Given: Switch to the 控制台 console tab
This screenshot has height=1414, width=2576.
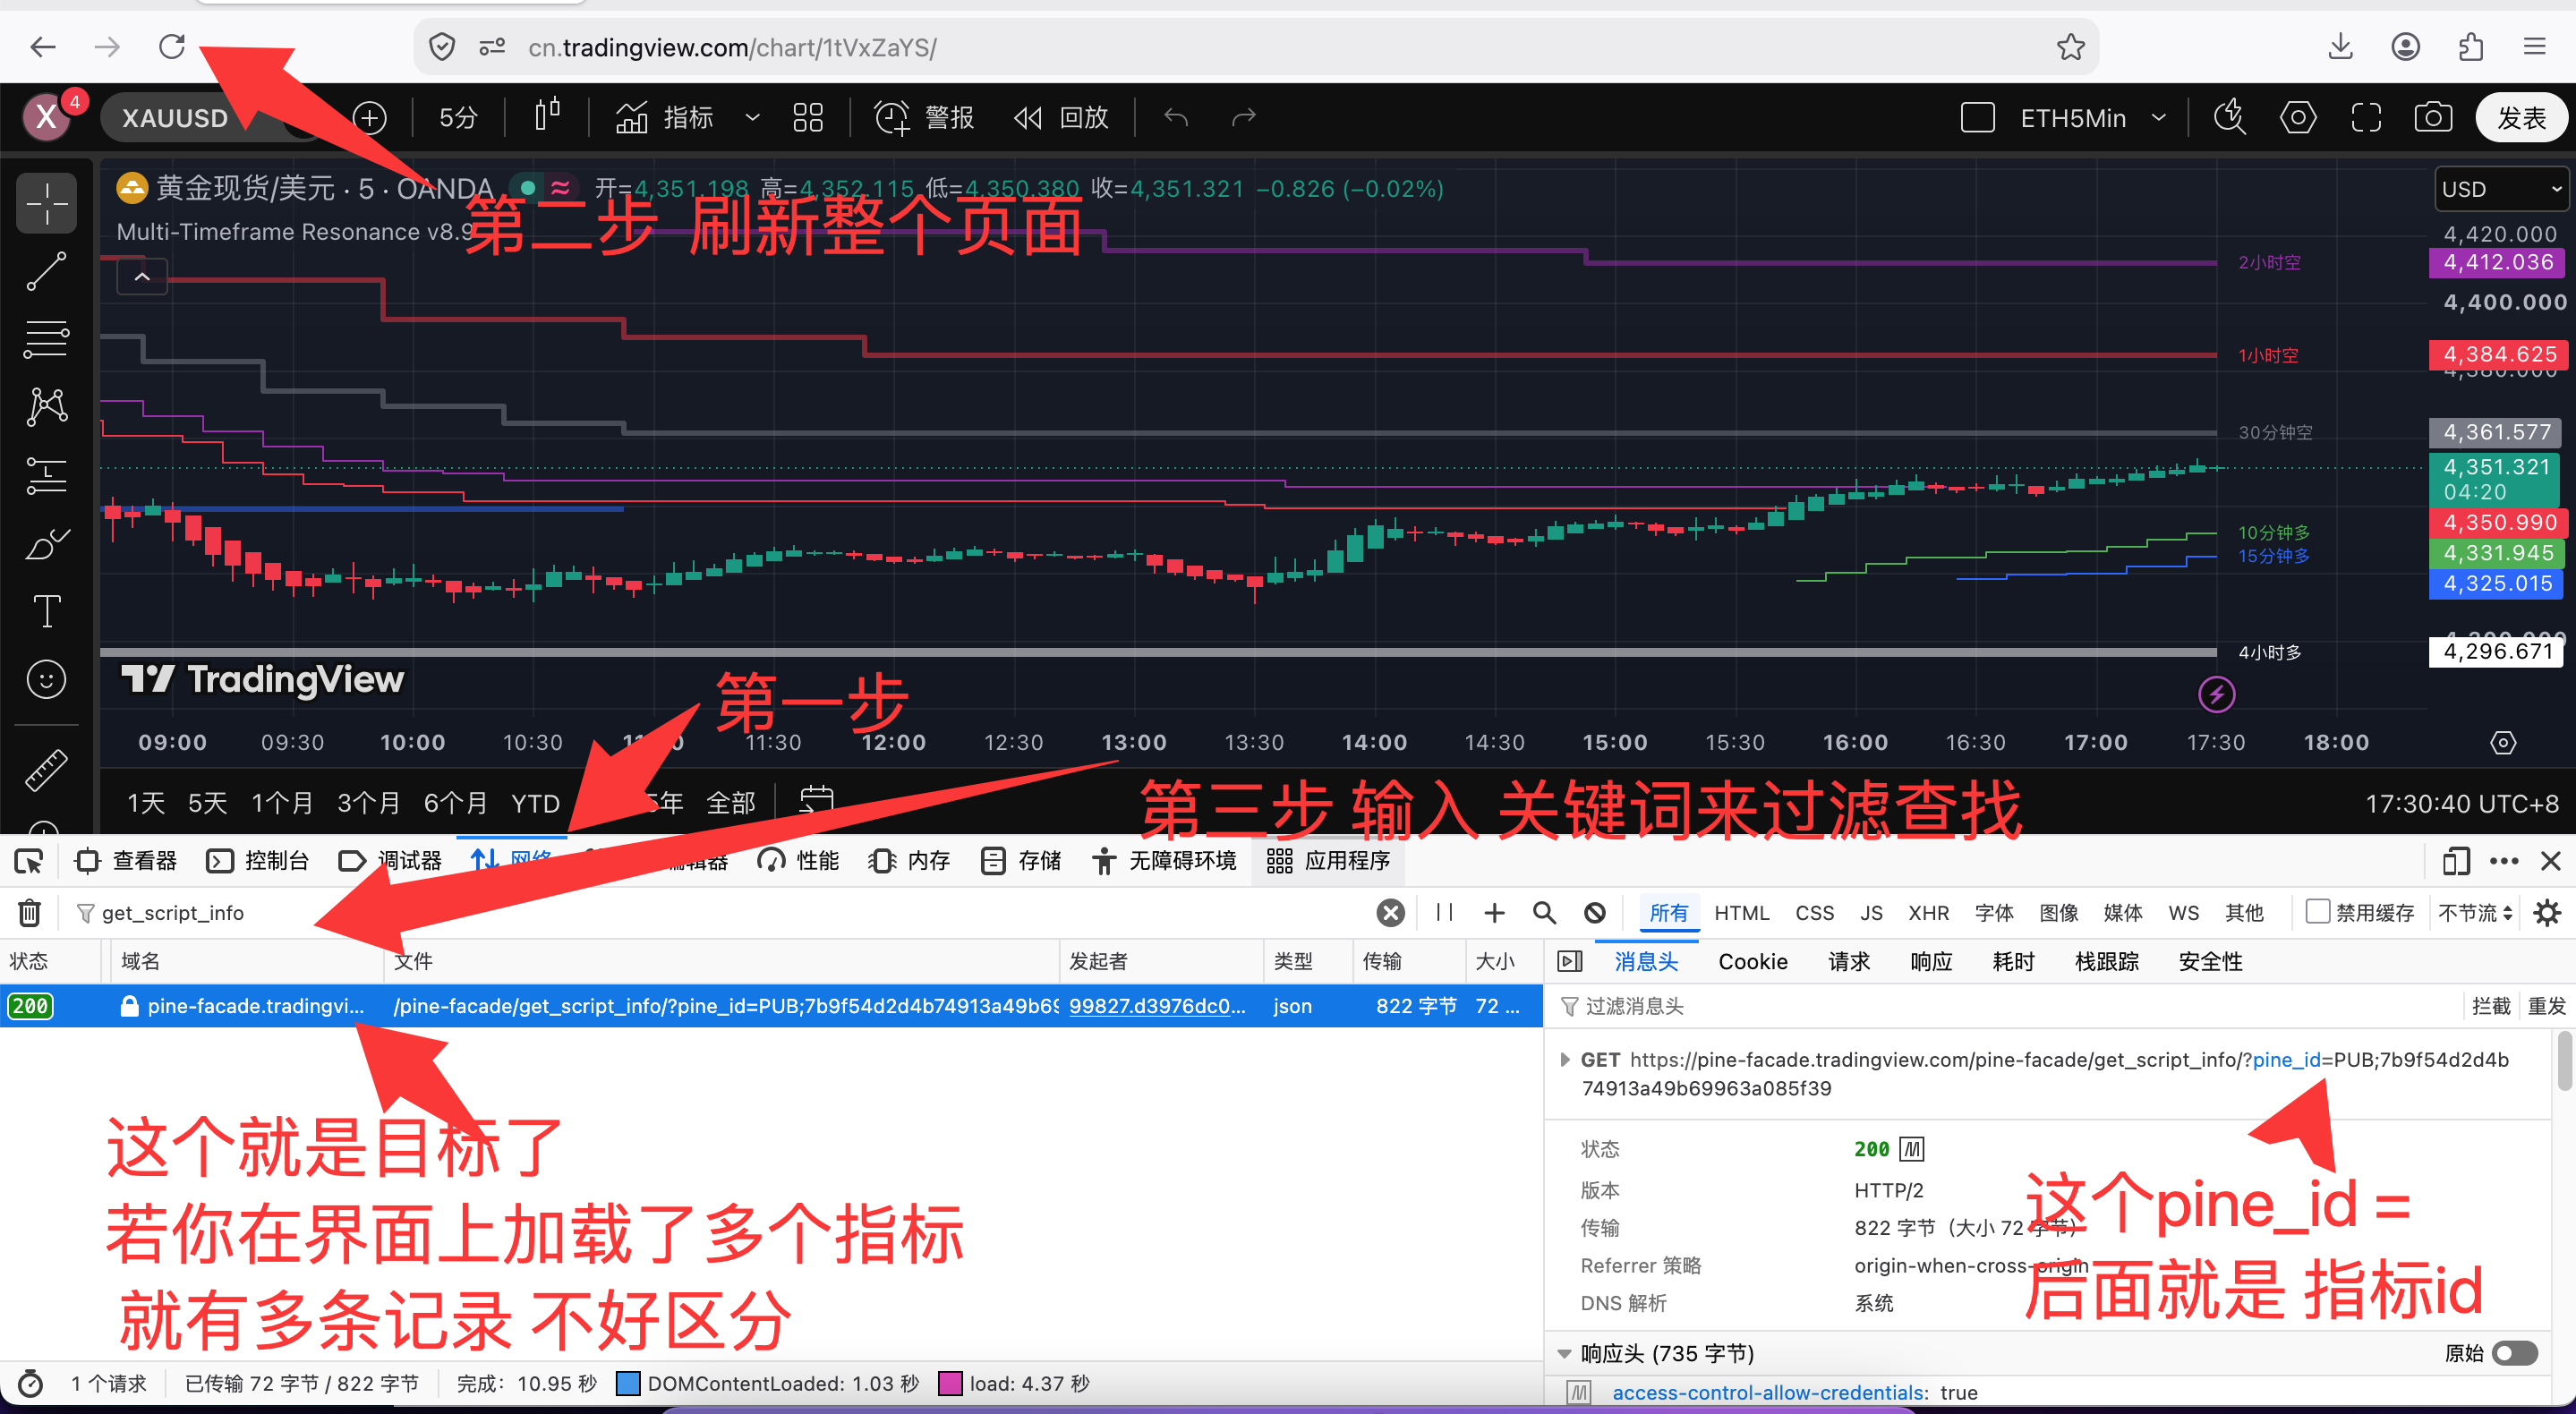Looking at the screenshot, I should 258,860.
